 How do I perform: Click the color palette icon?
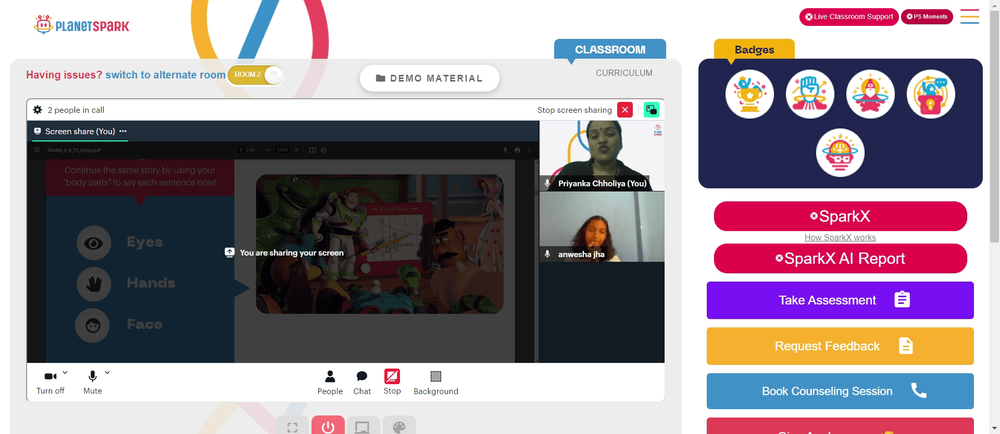pyautogui.click(x=399, y=427)
